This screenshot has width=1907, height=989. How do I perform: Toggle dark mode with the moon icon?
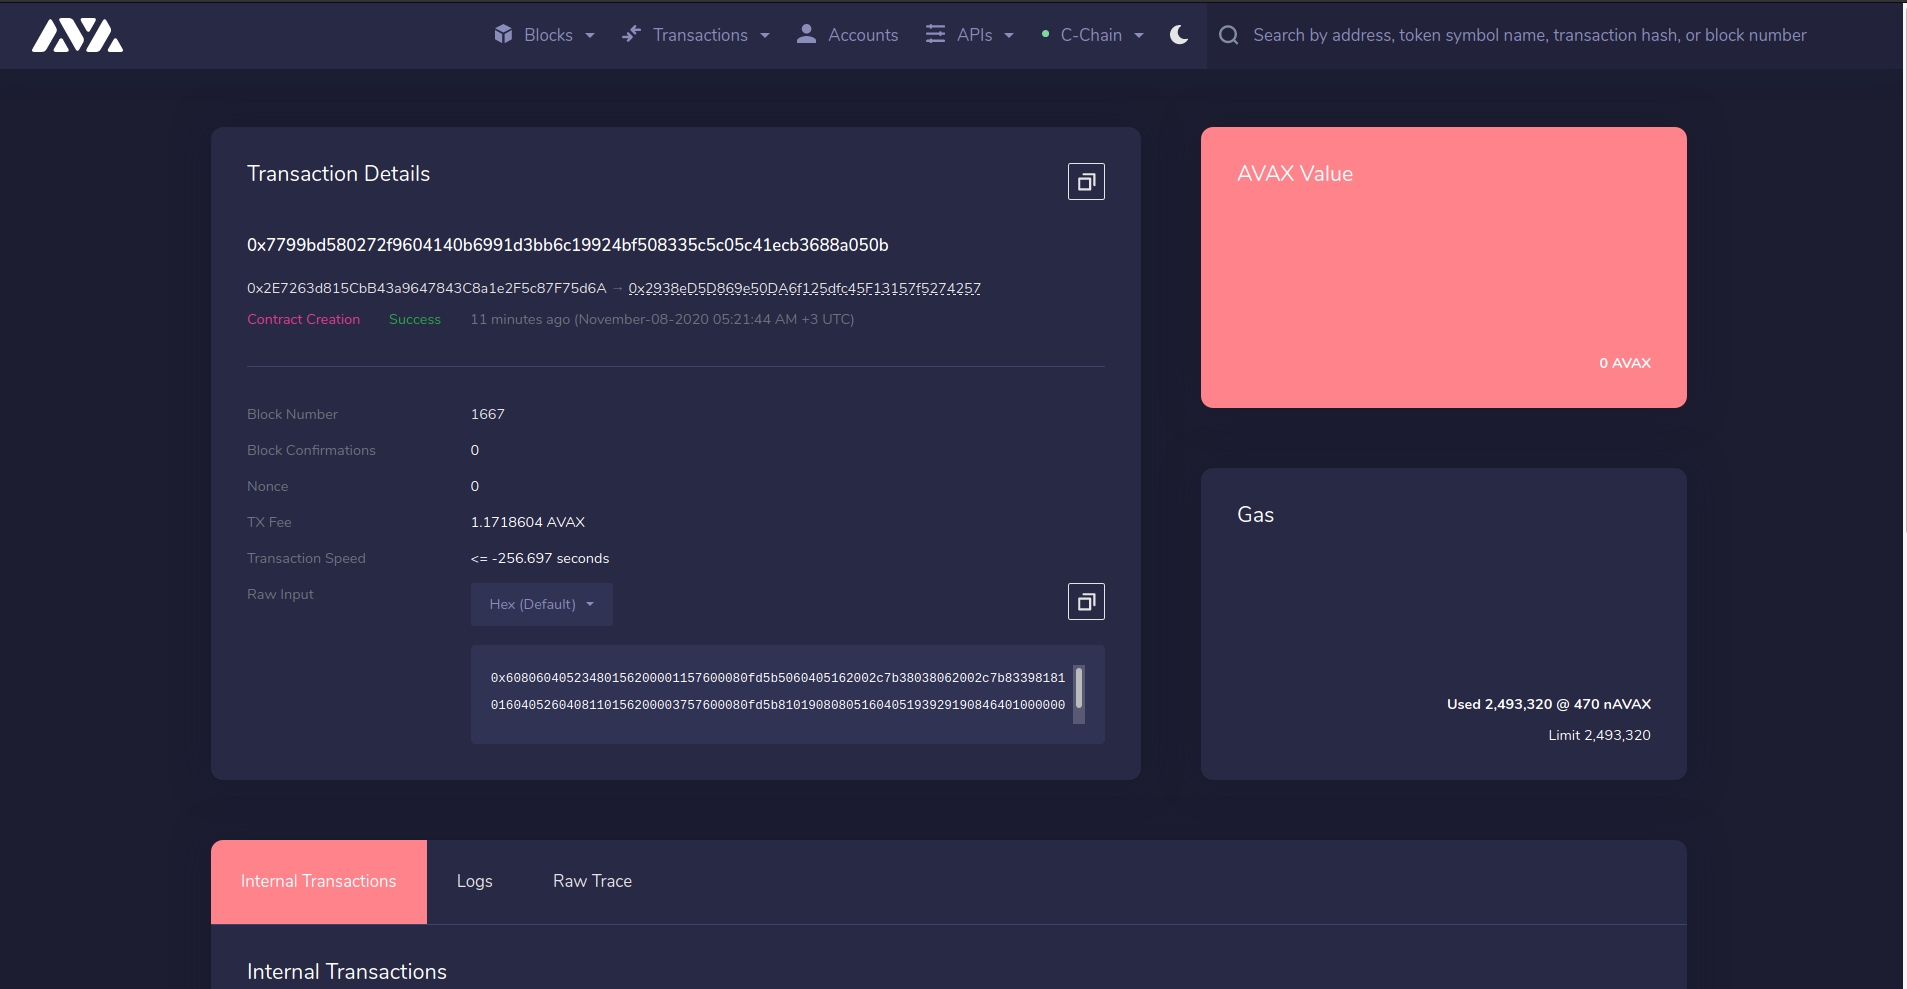point(1179,35)
